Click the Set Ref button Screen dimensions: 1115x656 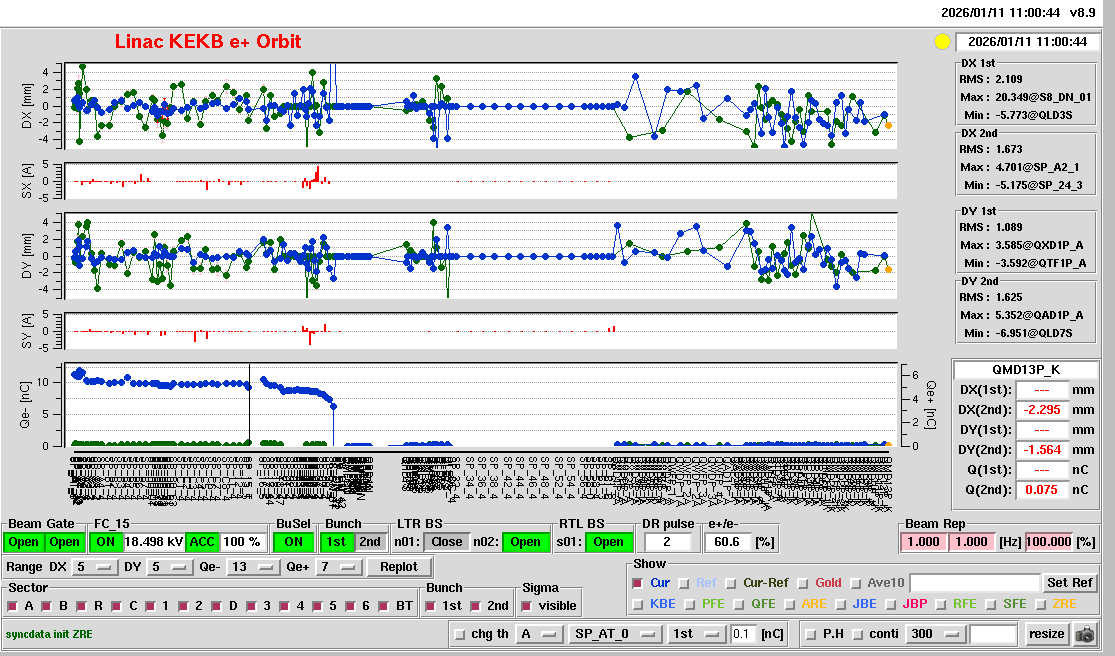1069,583
